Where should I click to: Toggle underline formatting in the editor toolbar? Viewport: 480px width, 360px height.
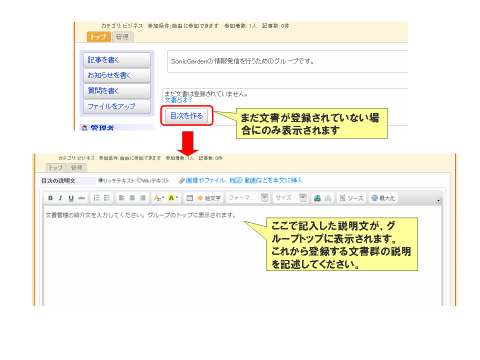click(x=71, y=198)
